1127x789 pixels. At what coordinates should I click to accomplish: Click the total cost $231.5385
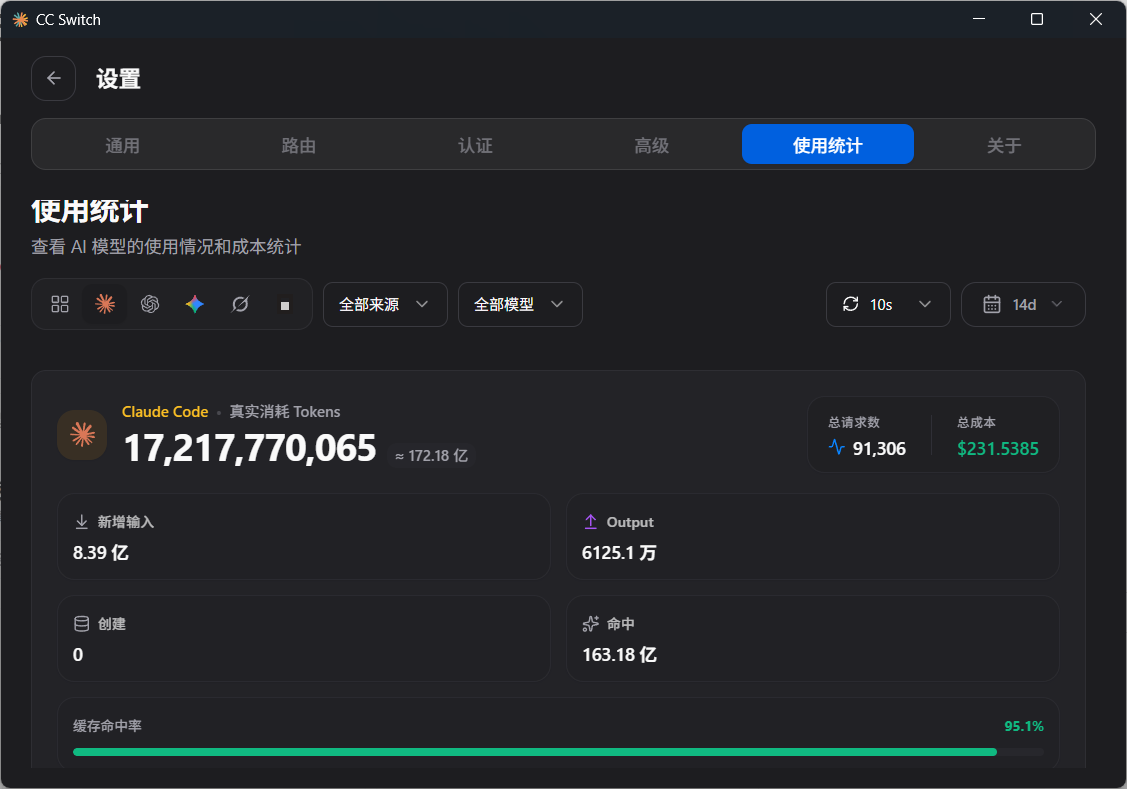tap(998, 448)
